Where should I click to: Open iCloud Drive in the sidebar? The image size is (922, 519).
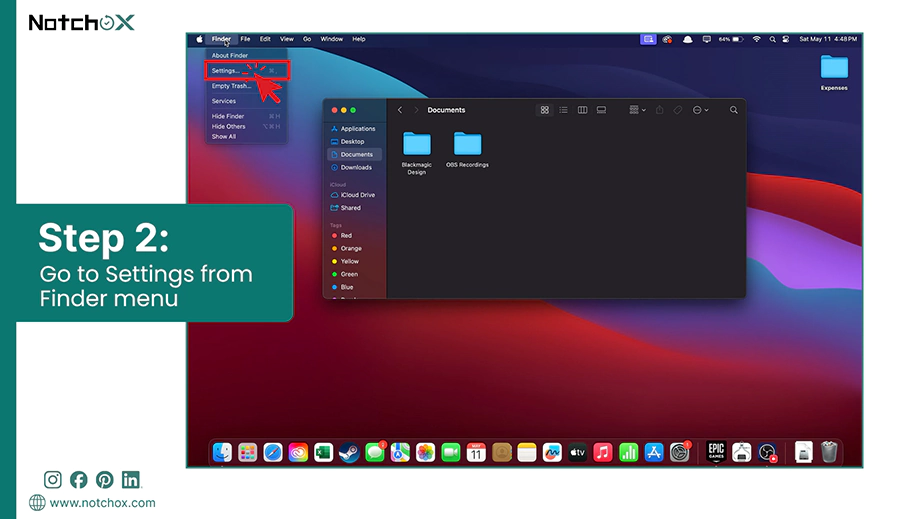click(353, 195)
